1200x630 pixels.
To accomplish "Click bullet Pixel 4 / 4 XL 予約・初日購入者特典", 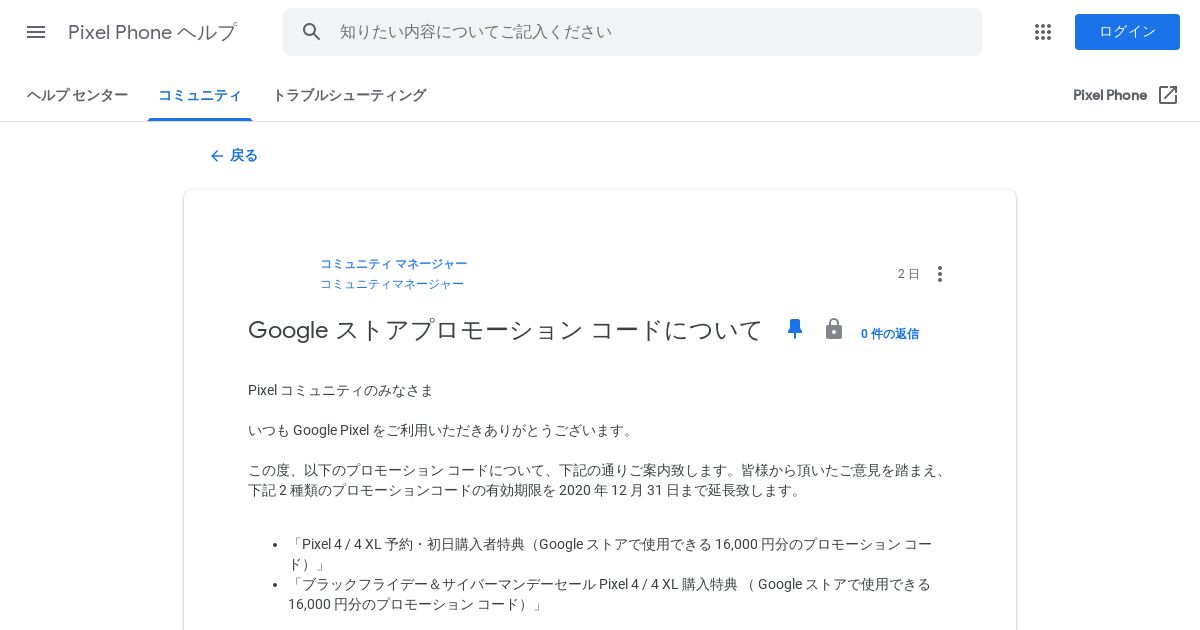I will pyautogui.click(x=610, y=554).
